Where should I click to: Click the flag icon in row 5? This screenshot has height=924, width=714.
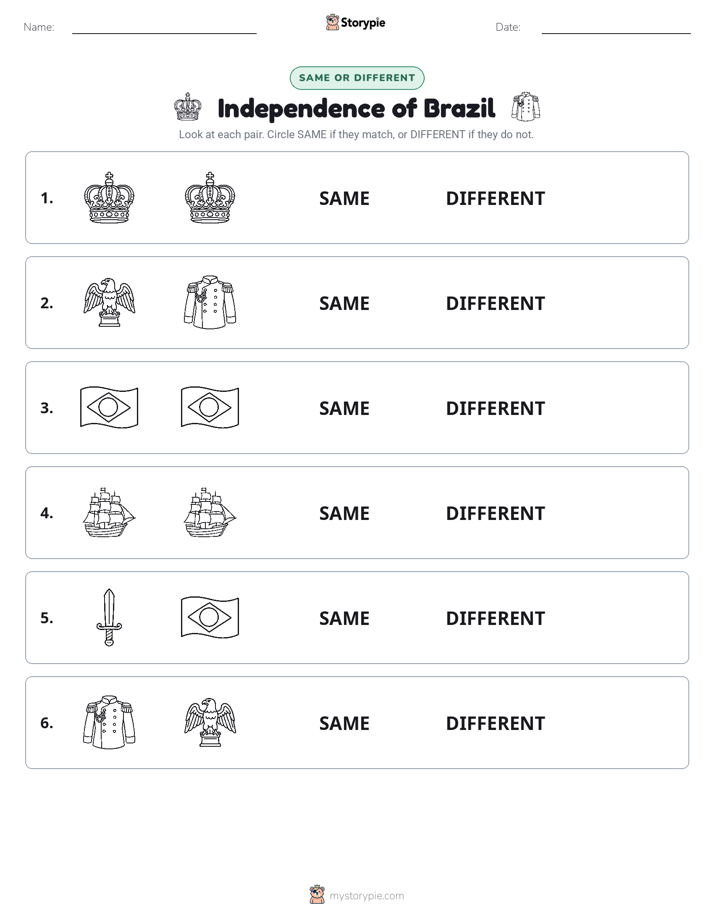click(210, 617)
